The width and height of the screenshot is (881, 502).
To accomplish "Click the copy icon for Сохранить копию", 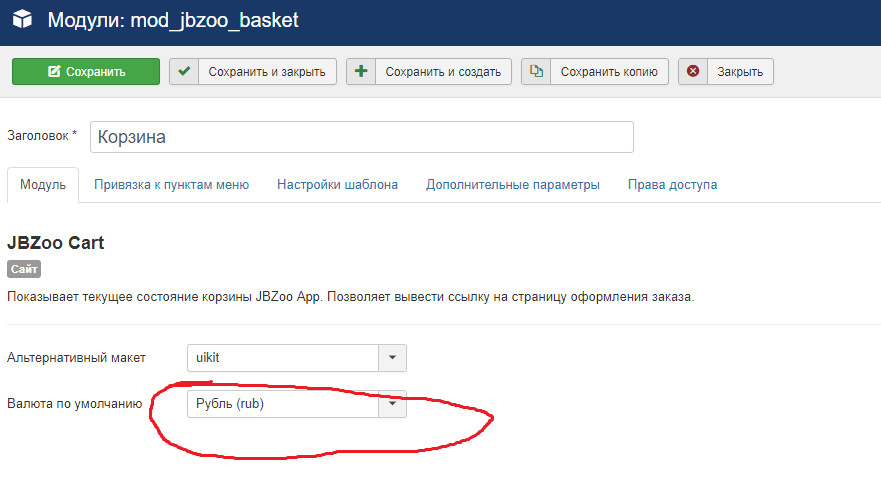I will tap(536, 71).
